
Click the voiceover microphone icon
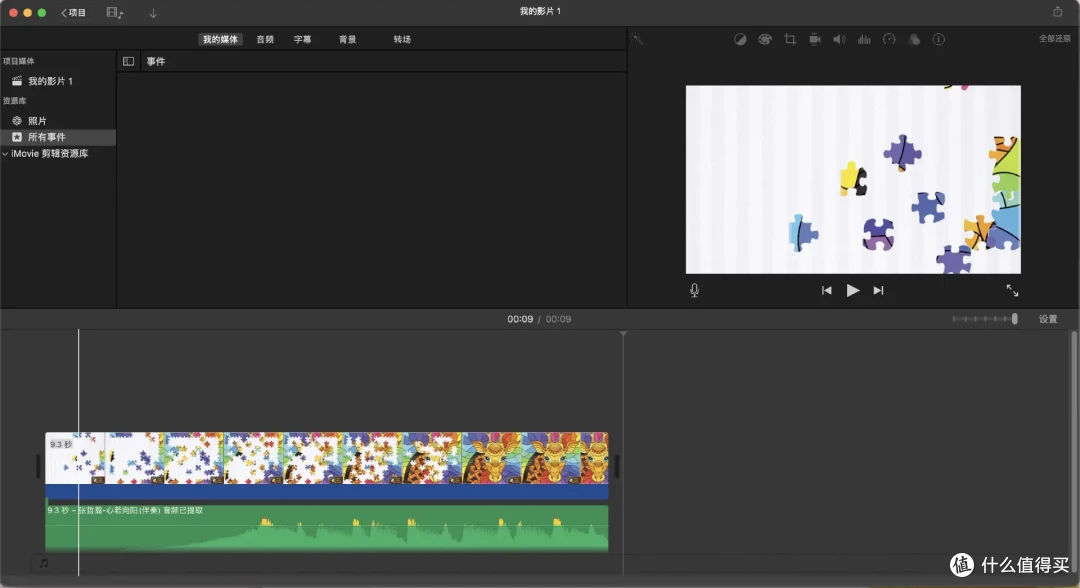tap(694, 291)
